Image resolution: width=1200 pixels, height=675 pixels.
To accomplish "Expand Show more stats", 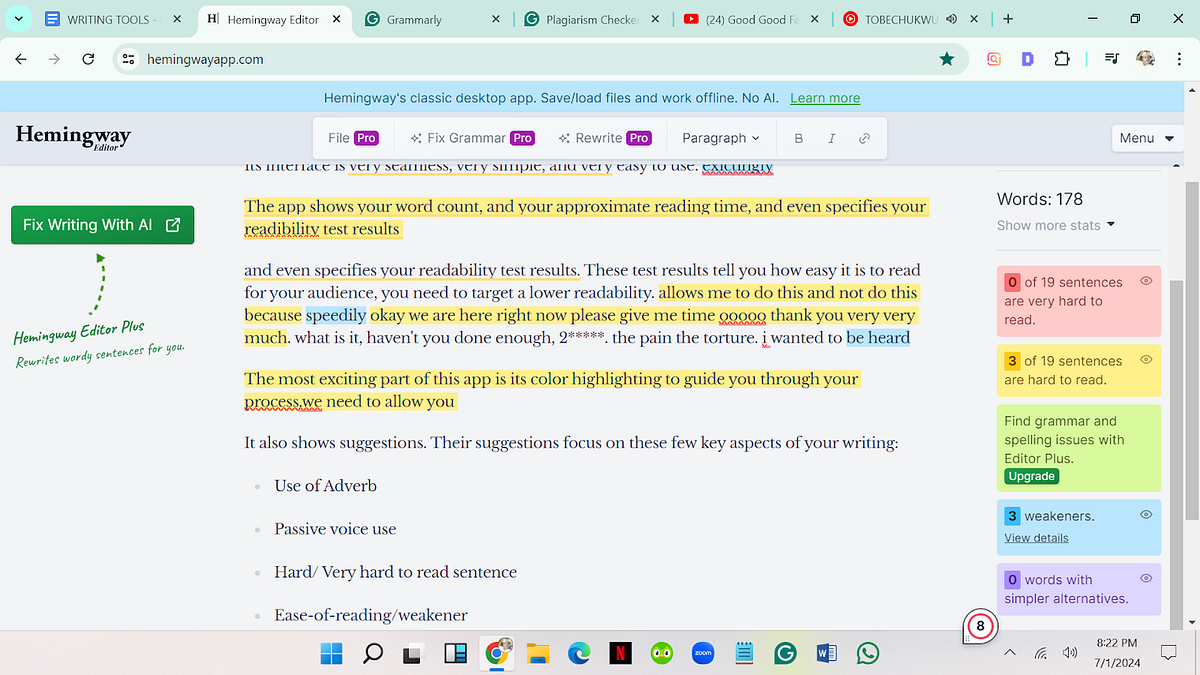I will coord(1056,225).
